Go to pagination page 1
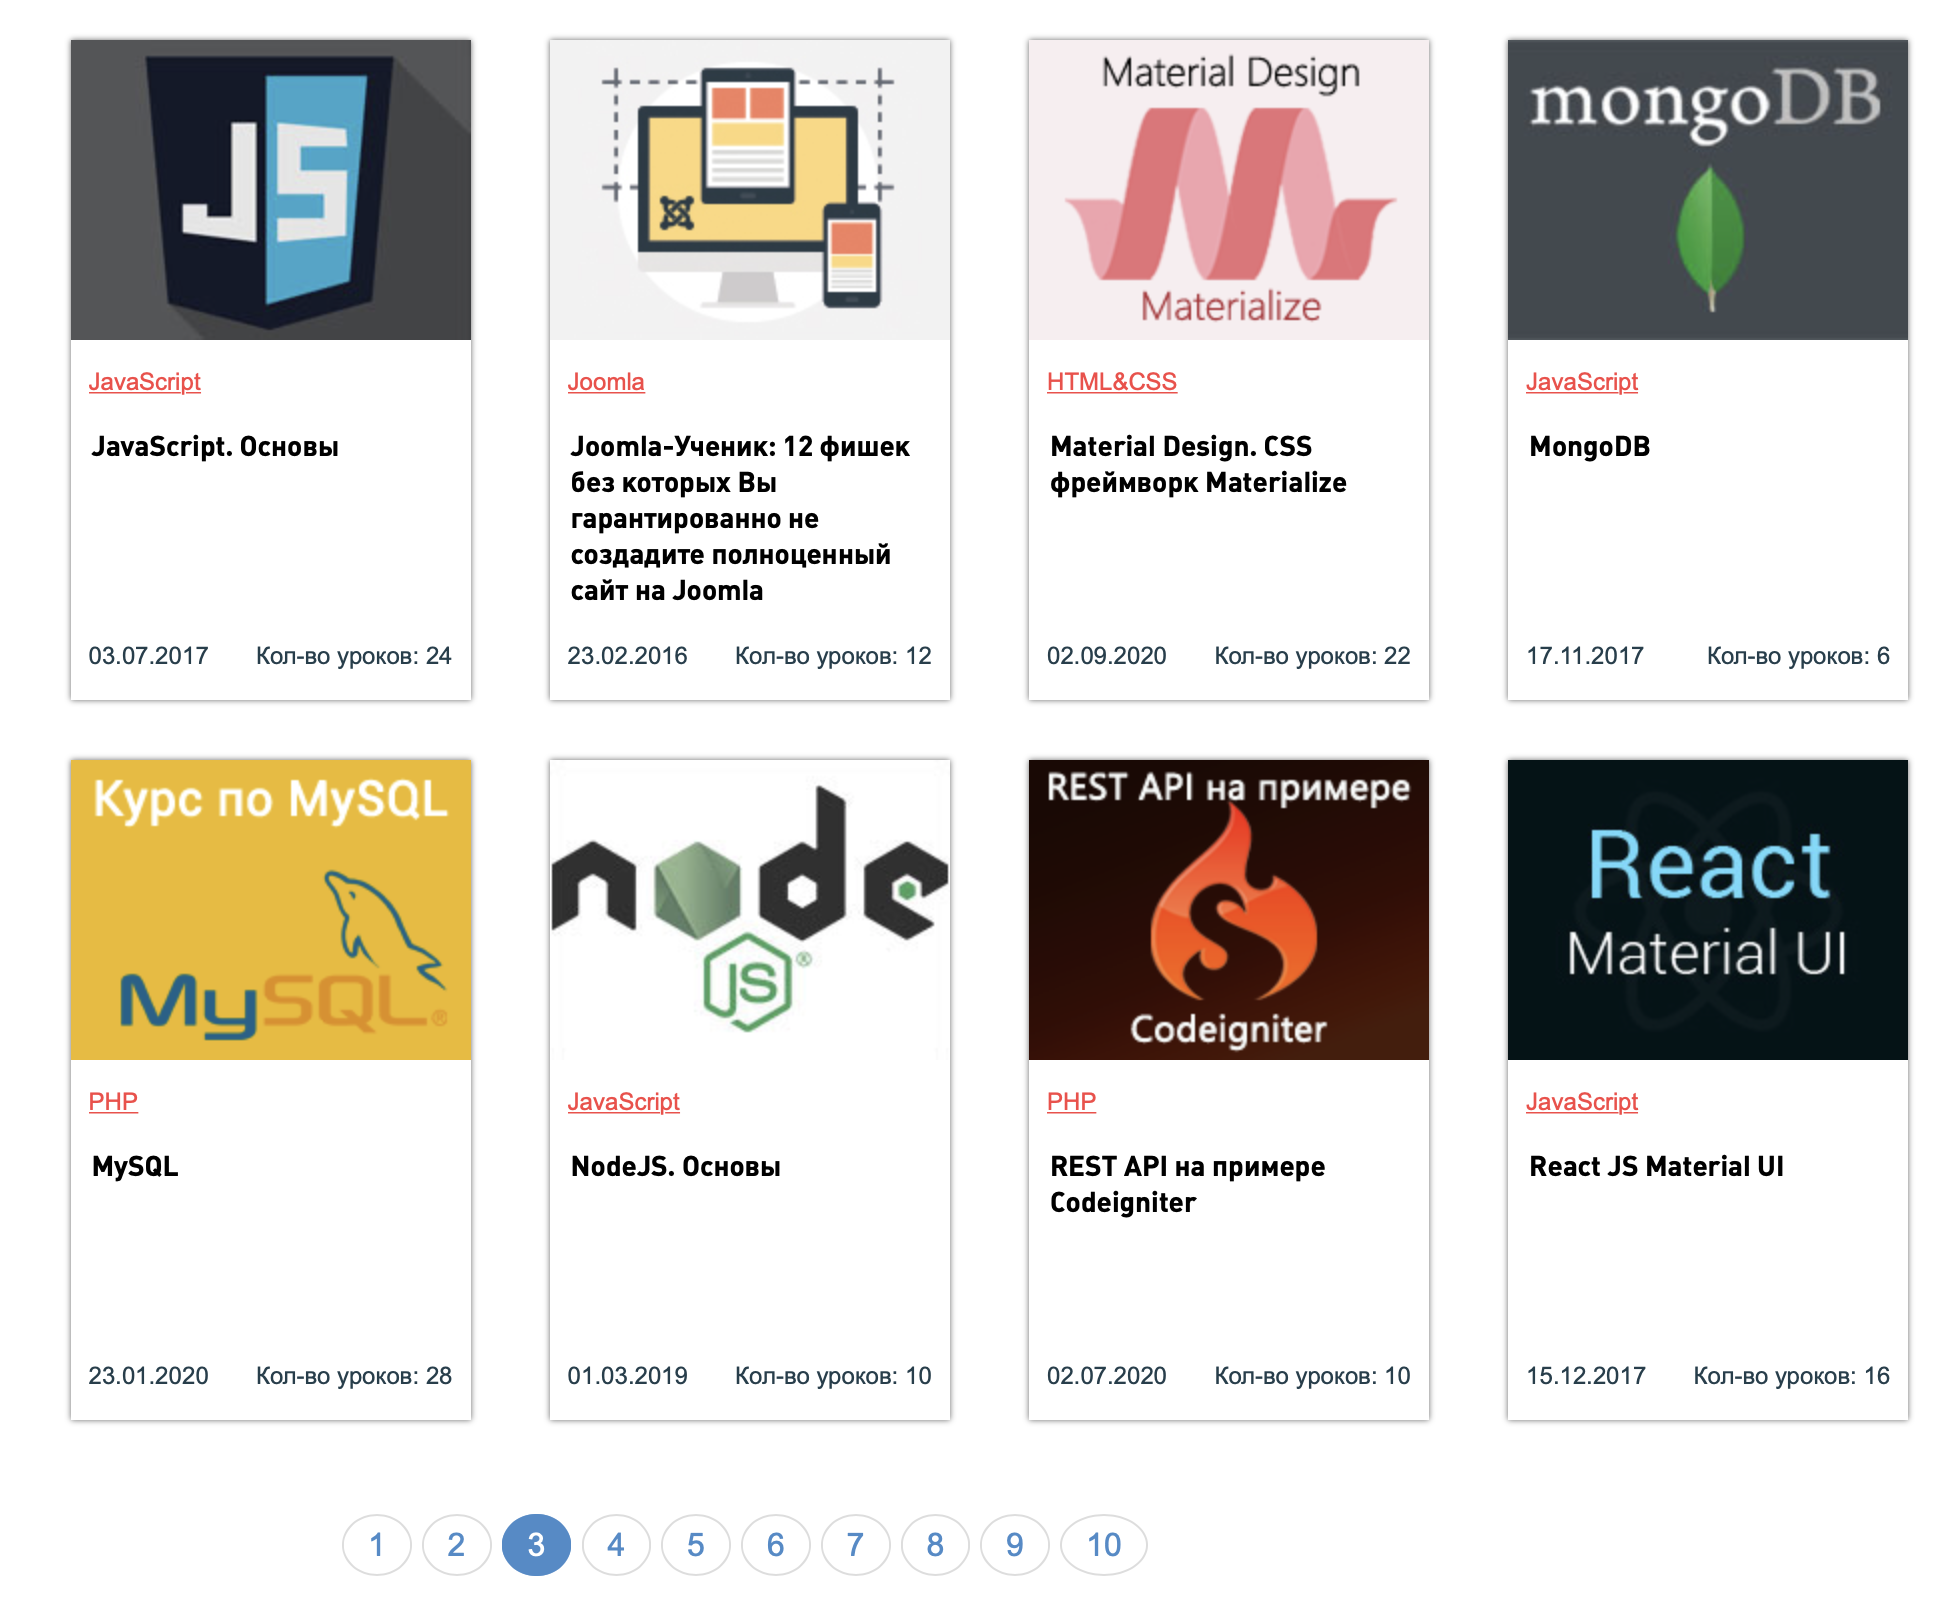 (377, 1545)
